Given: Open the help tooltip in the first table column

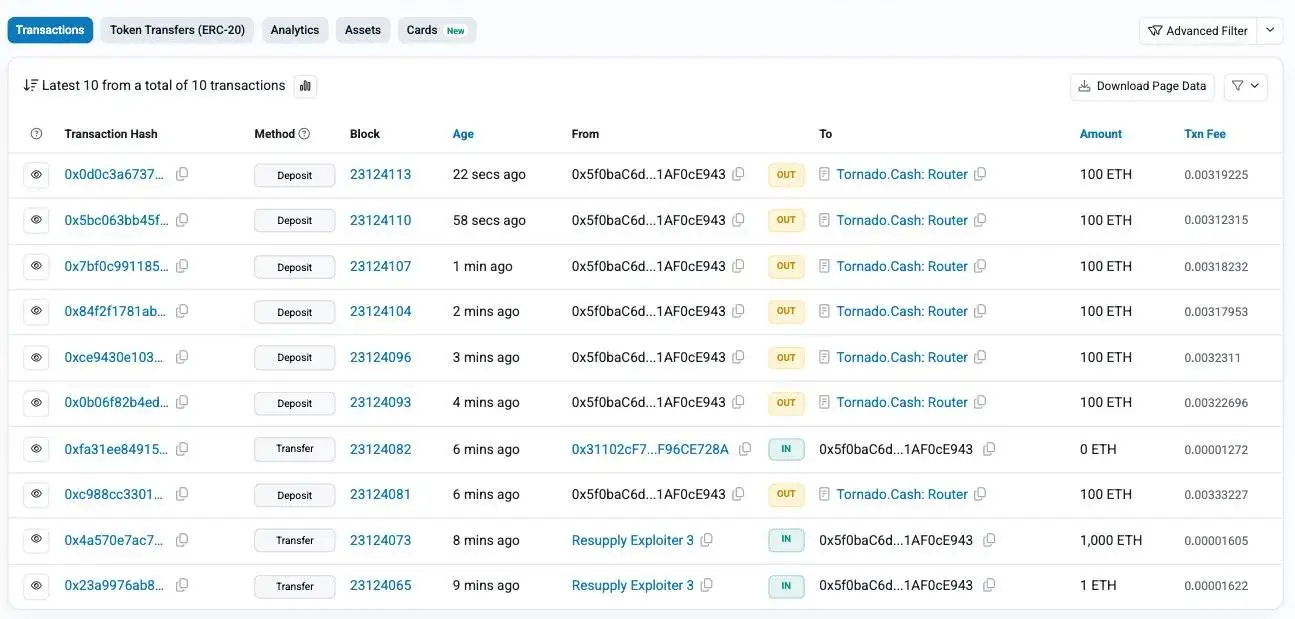Looking at the screenshot, I should point(36,133).
